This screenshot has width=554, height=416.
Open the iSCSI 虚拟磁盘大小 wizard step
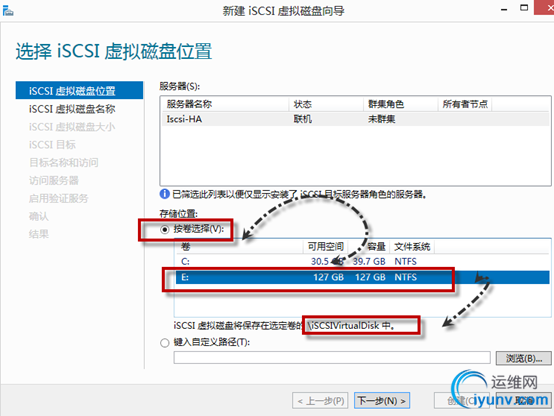(x=72, y=127)
